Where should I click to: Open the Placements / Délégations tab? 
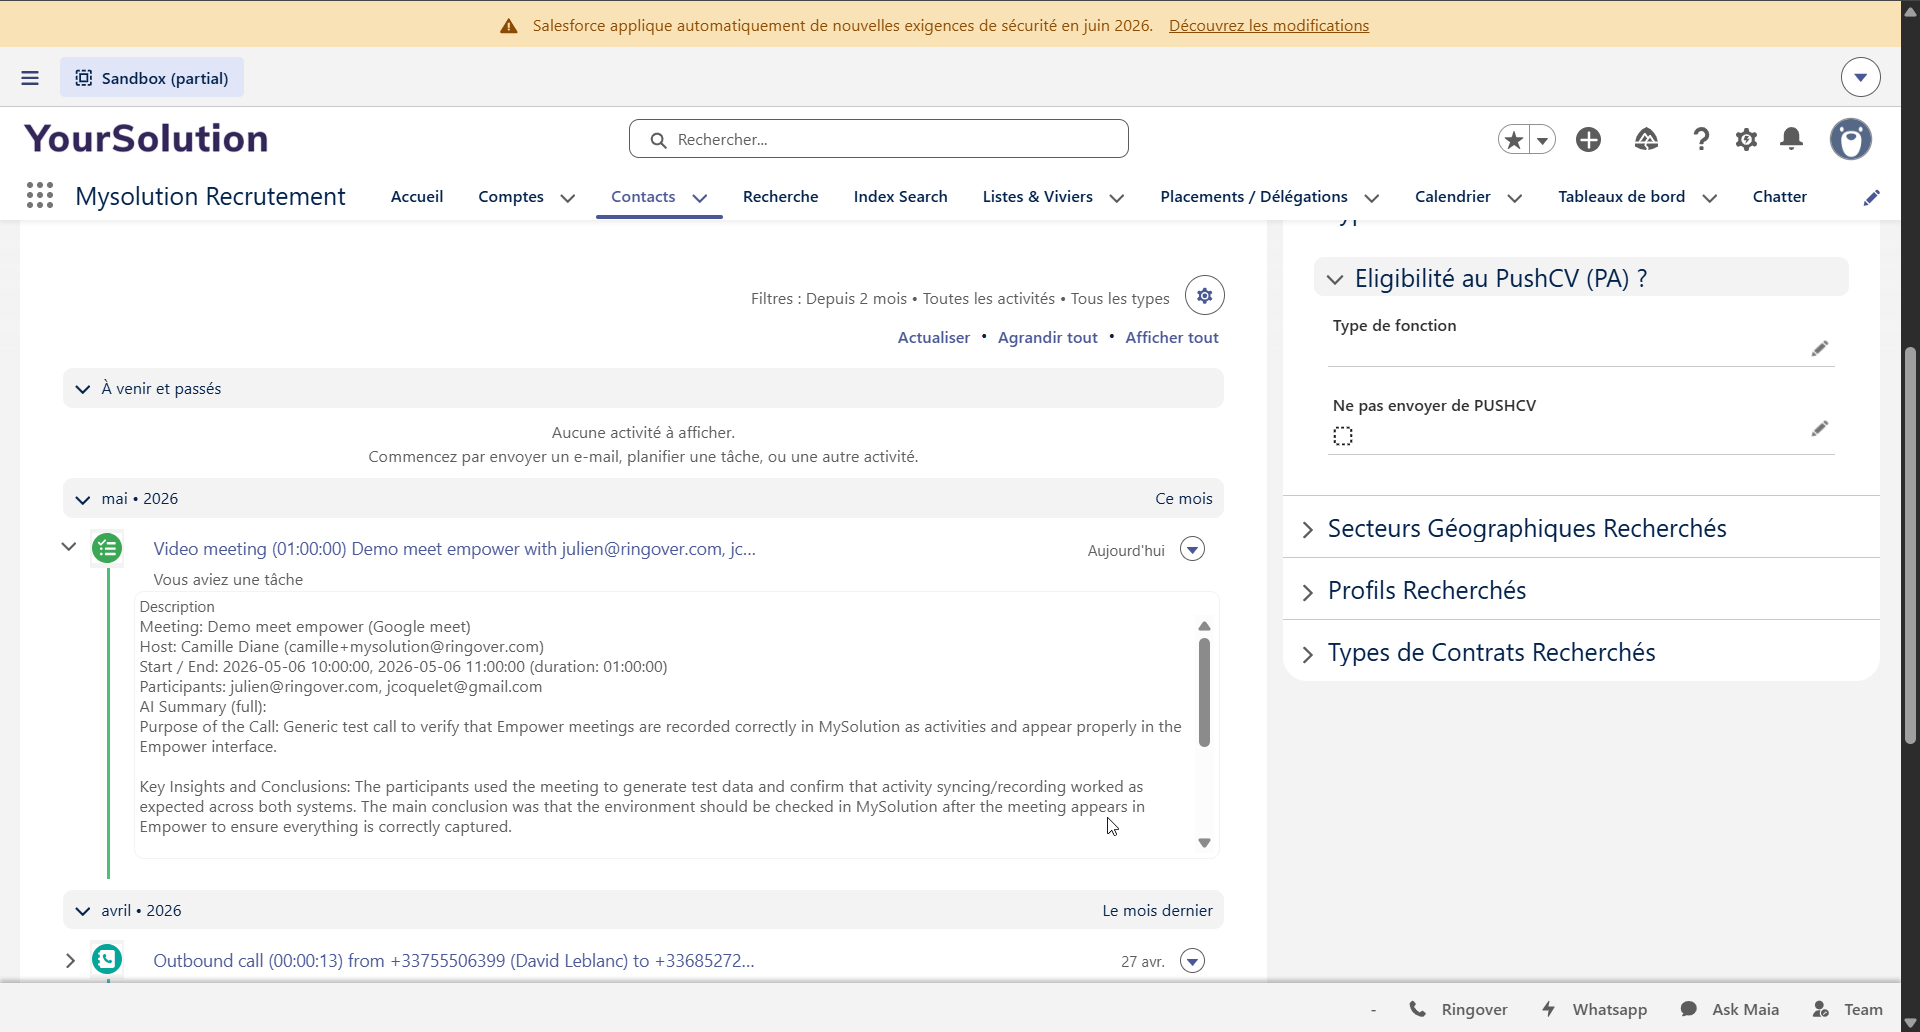1253,196
